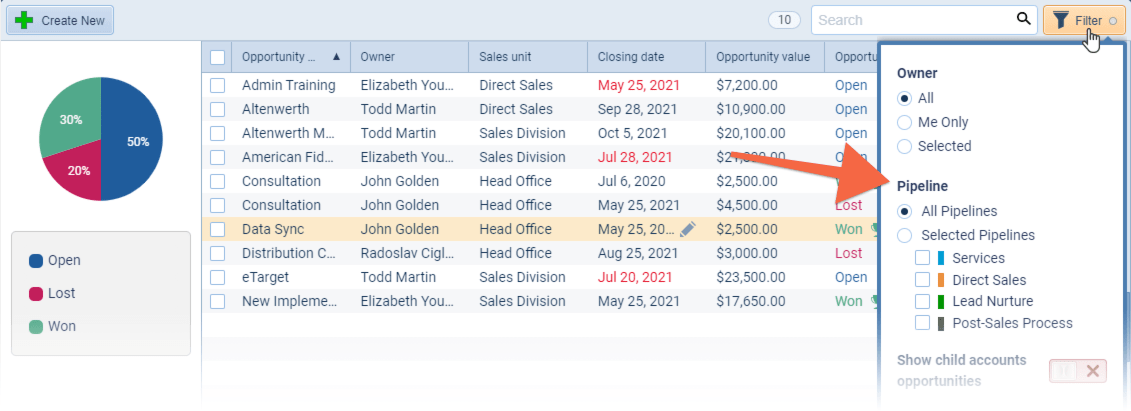The width and height of the screenshot is (1131, 411).
Task: Open the Altenwerth opportunity link
Action: click(x=276, y=109)
